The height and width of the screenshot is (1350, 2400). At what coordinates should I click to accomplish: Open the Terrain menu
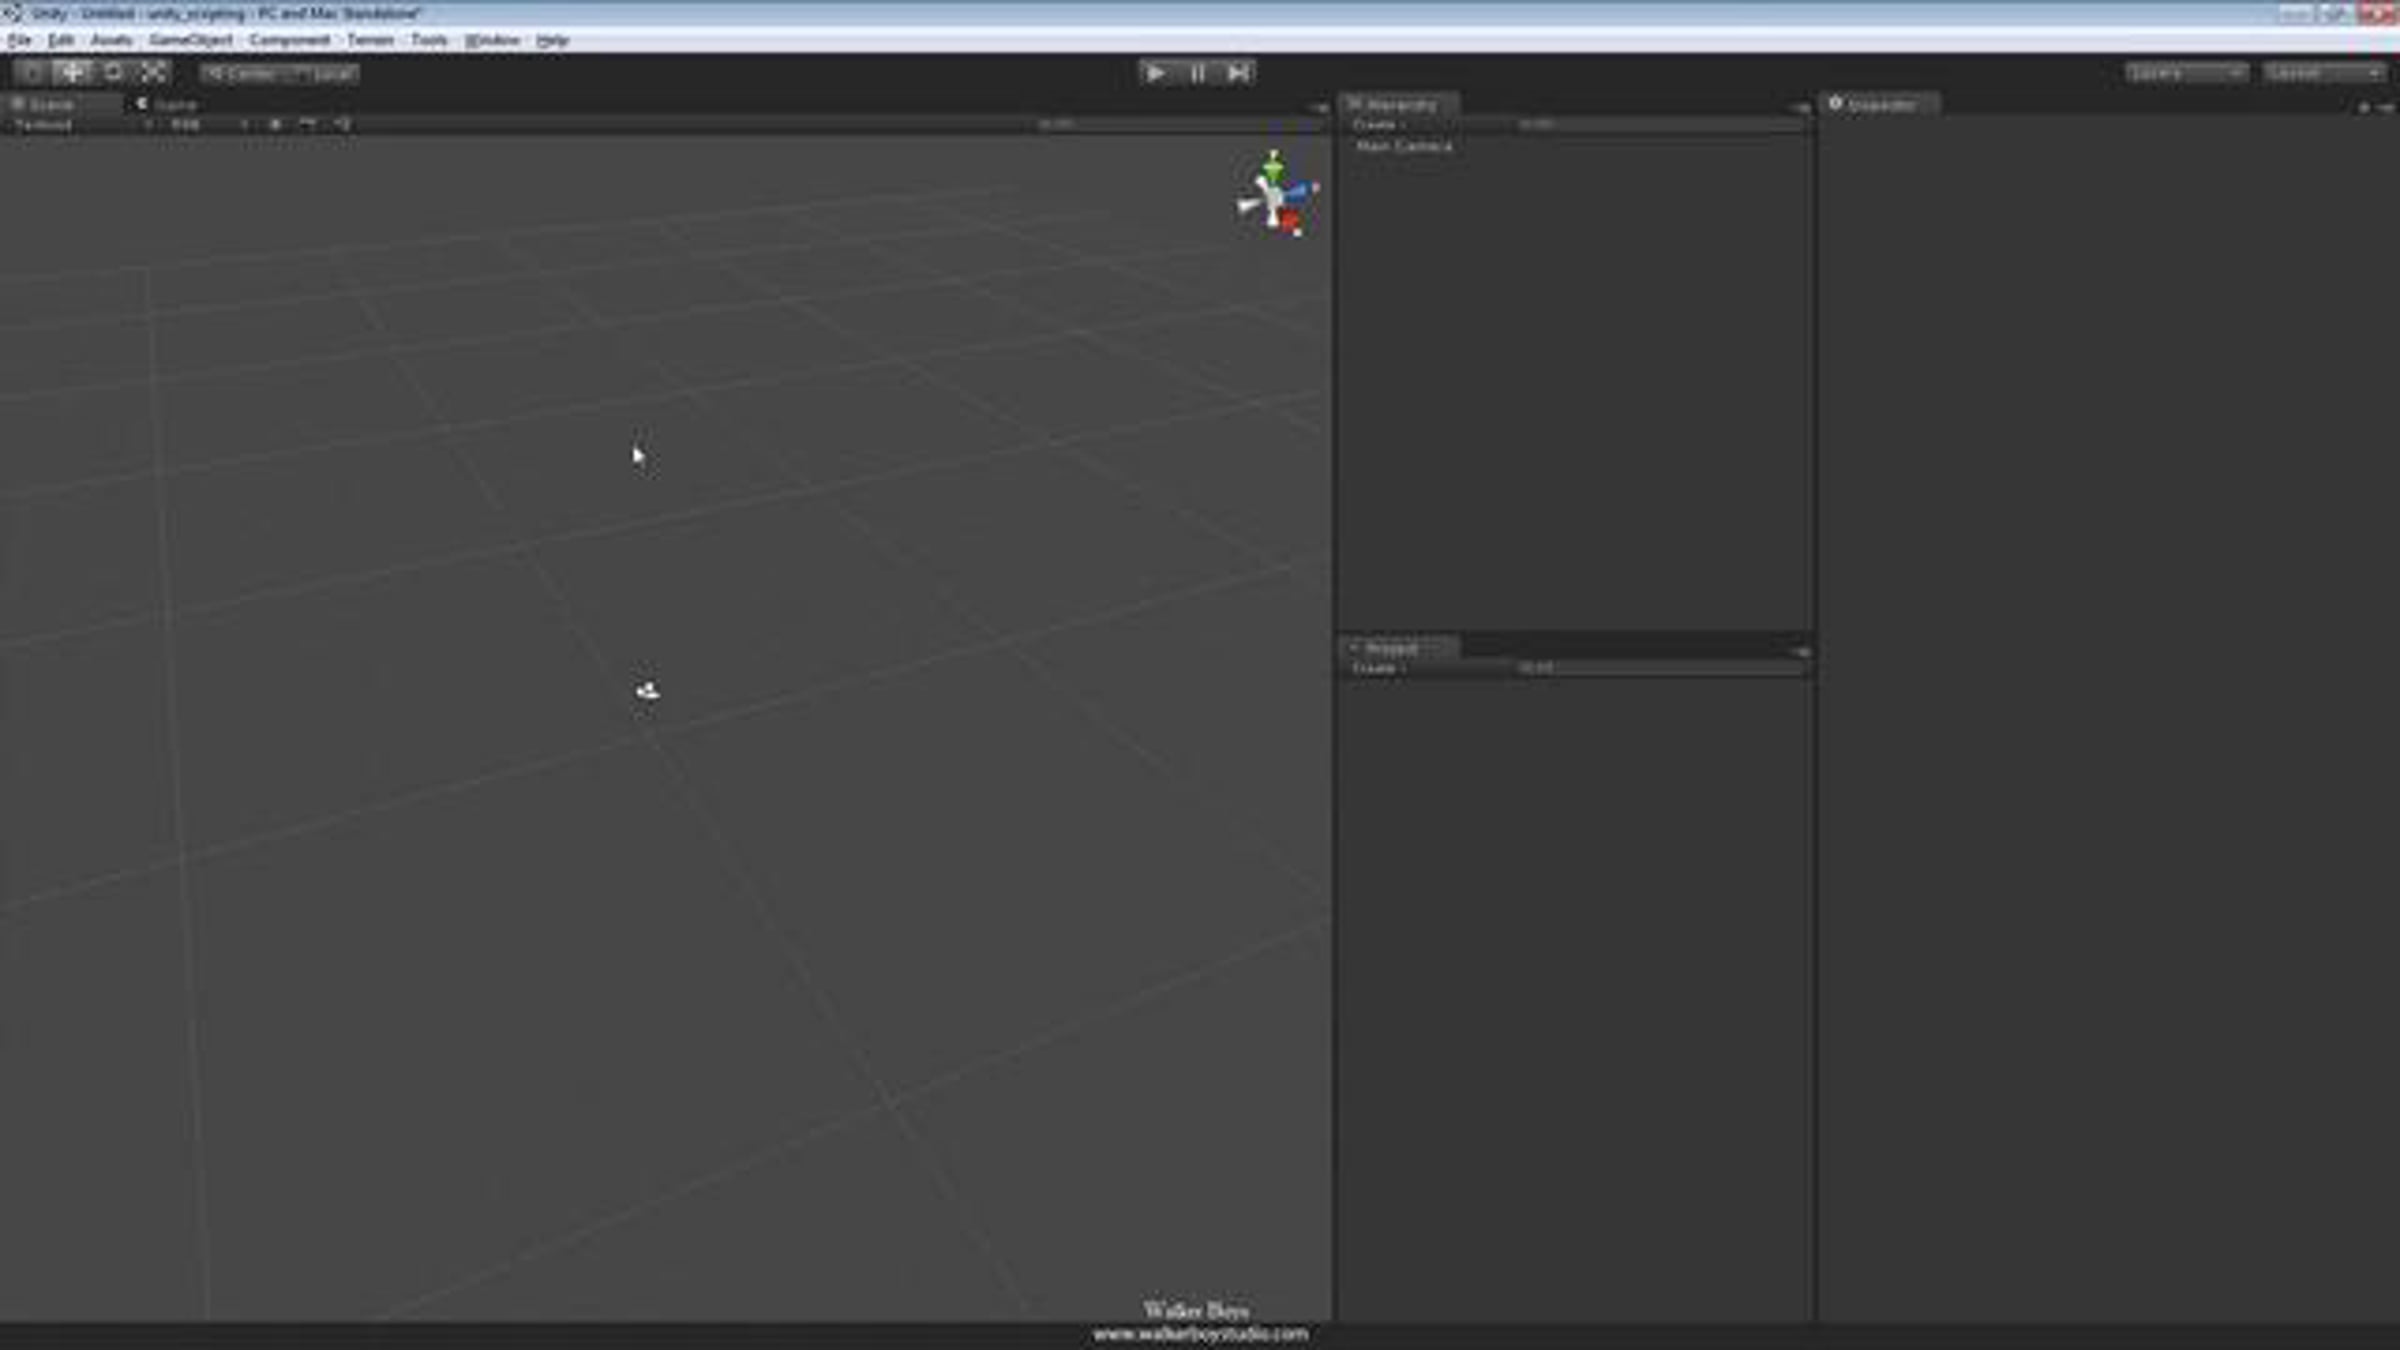click(x=370, y=40)
